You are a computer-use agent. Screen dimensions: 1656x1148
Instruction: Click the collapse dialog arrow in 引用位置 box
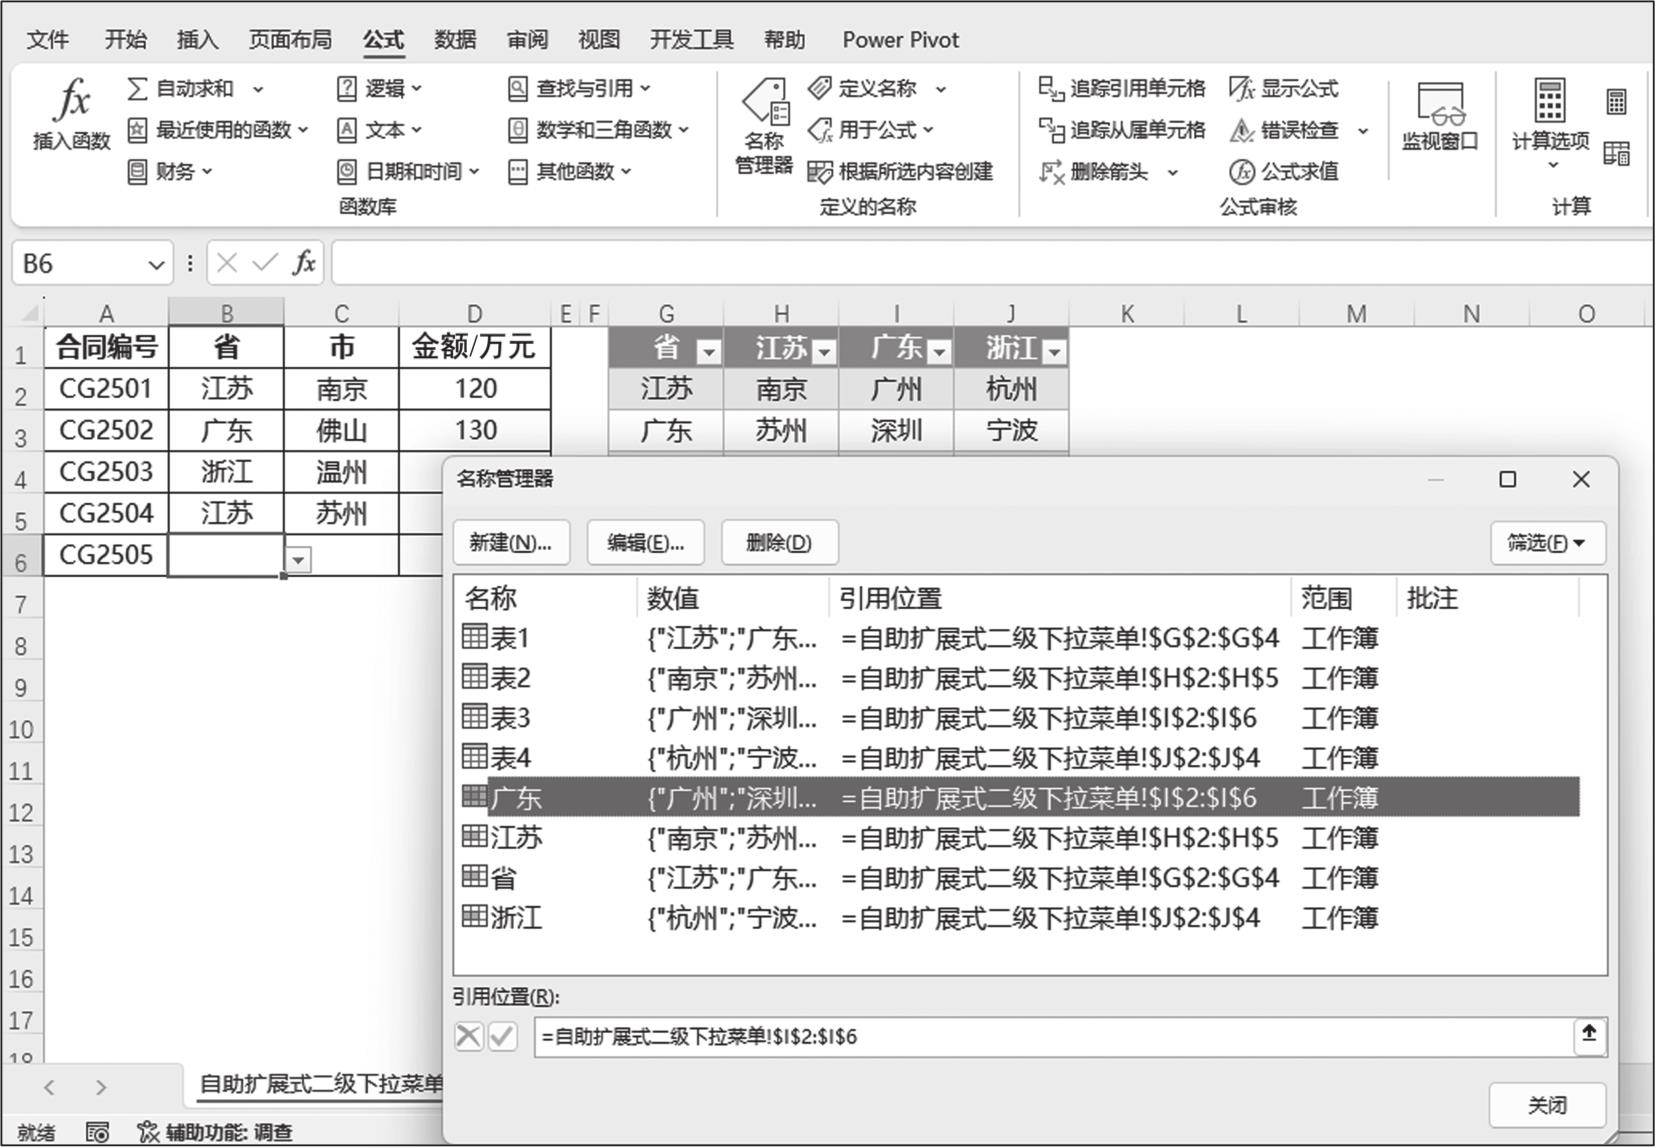(1588, 1035)
